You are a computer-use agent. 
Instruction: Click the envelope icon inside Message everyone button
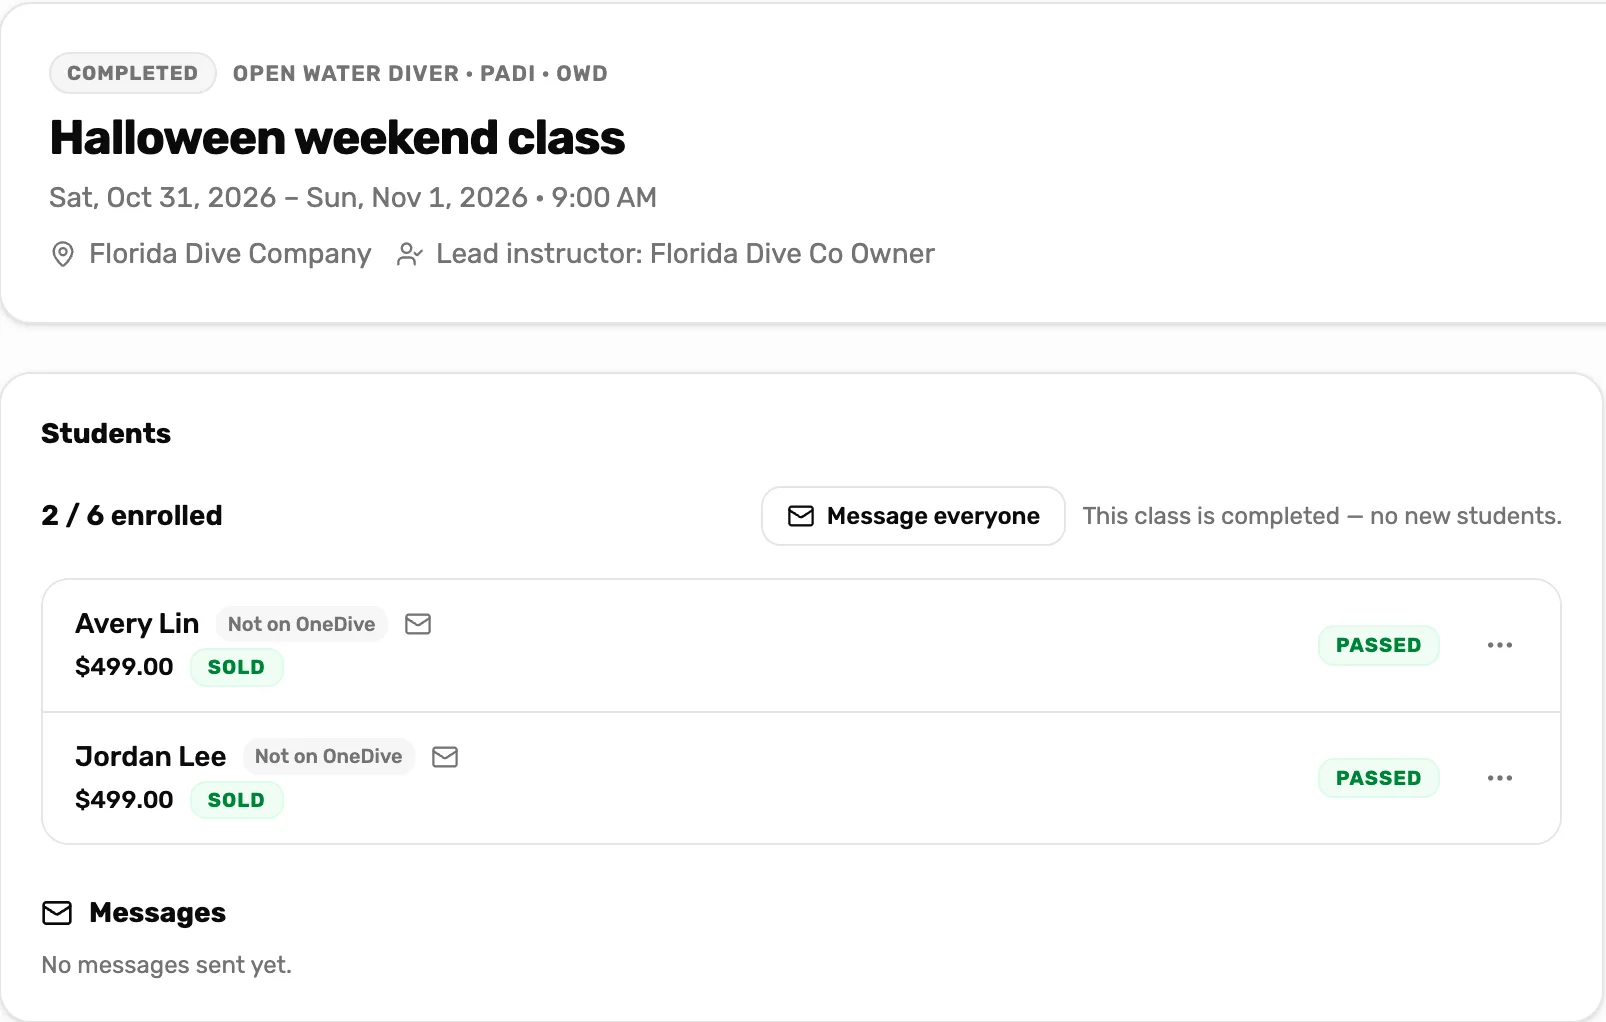tap(801, 516)
